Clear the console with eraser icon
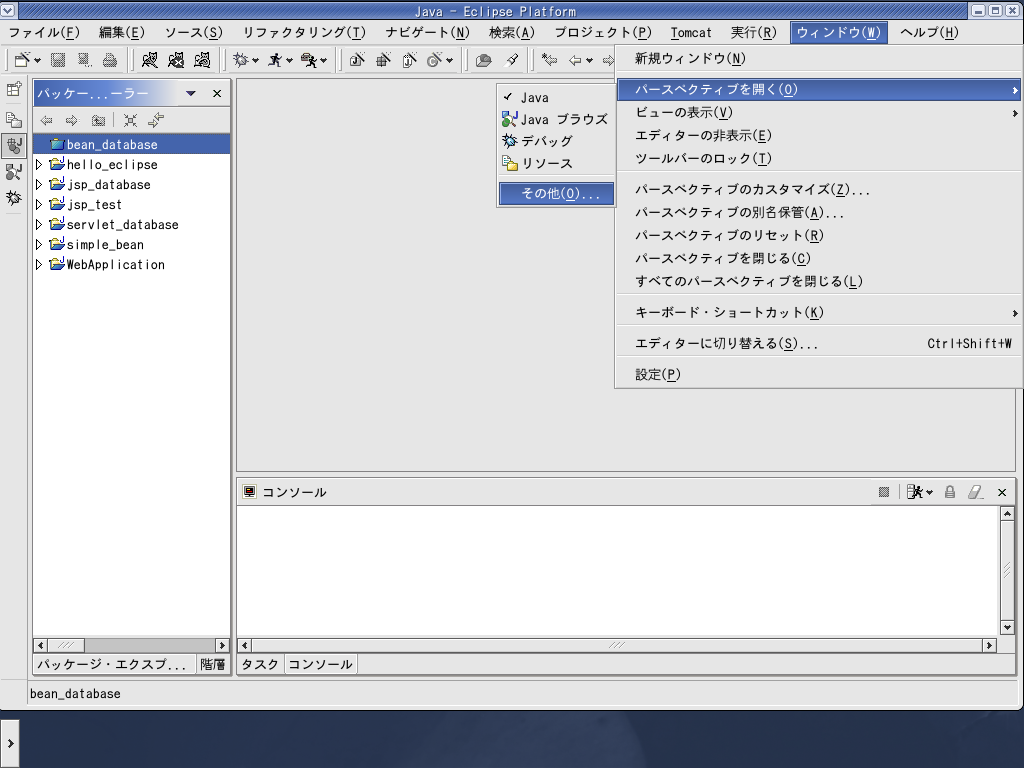Viewport: 1024px width, 768px height. pyautogui.click(x=975, y=492)
